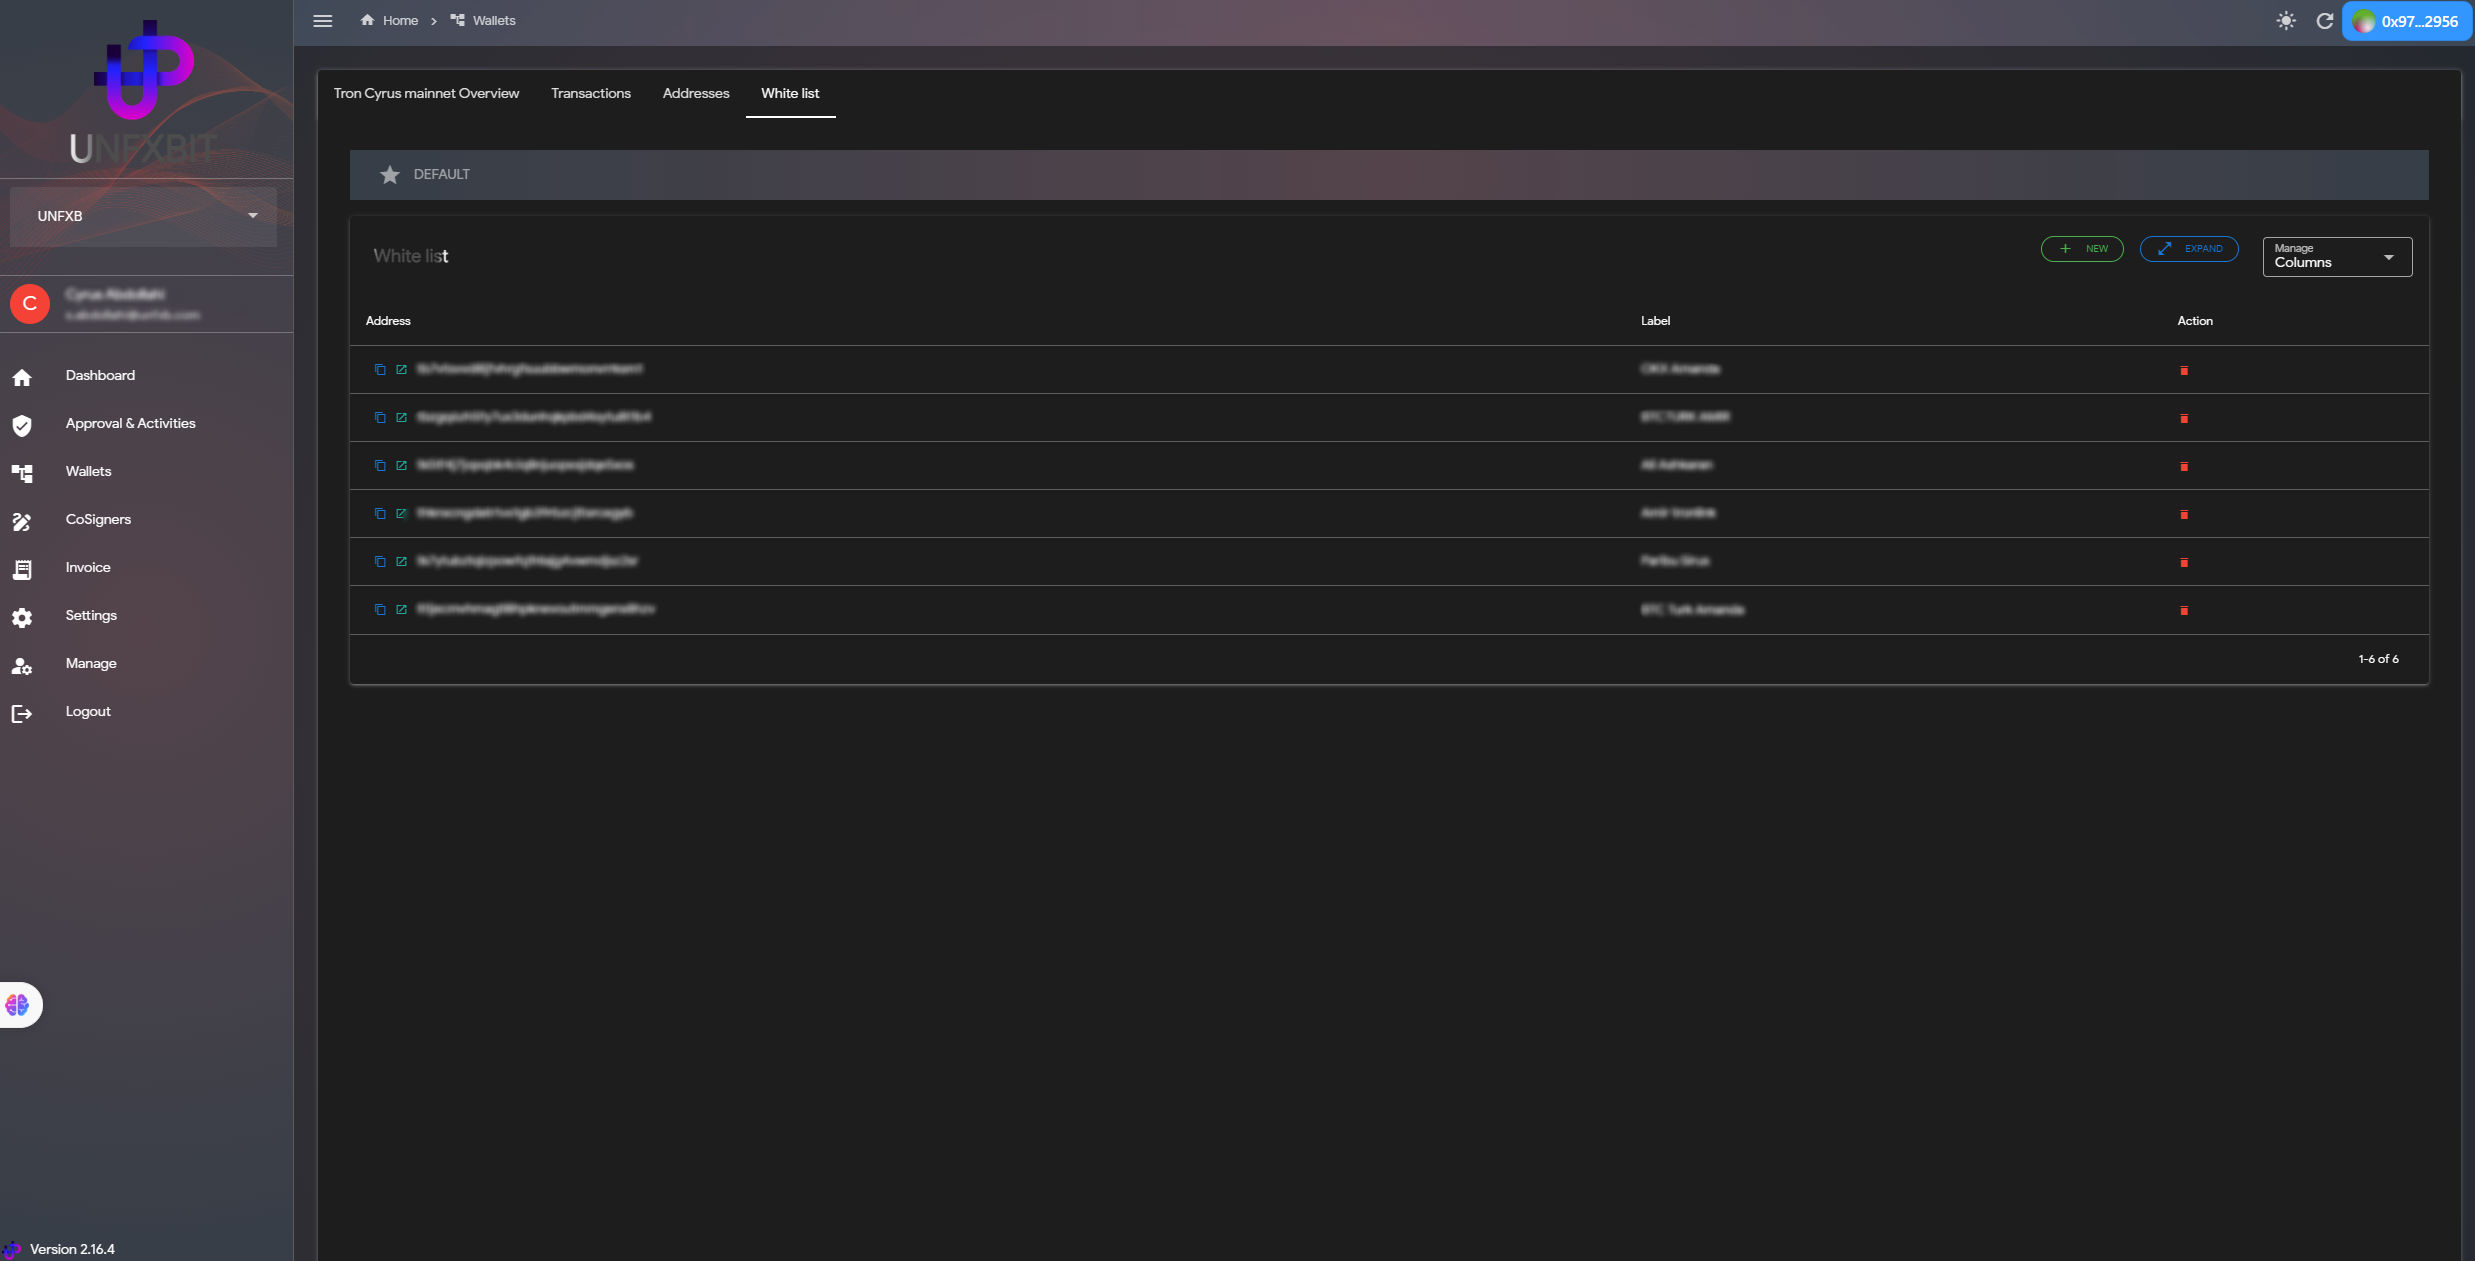This screenshot has width=2475, height=1261.
Task: Open CoSigners from sidebar
Action: (x=98, y=519)
